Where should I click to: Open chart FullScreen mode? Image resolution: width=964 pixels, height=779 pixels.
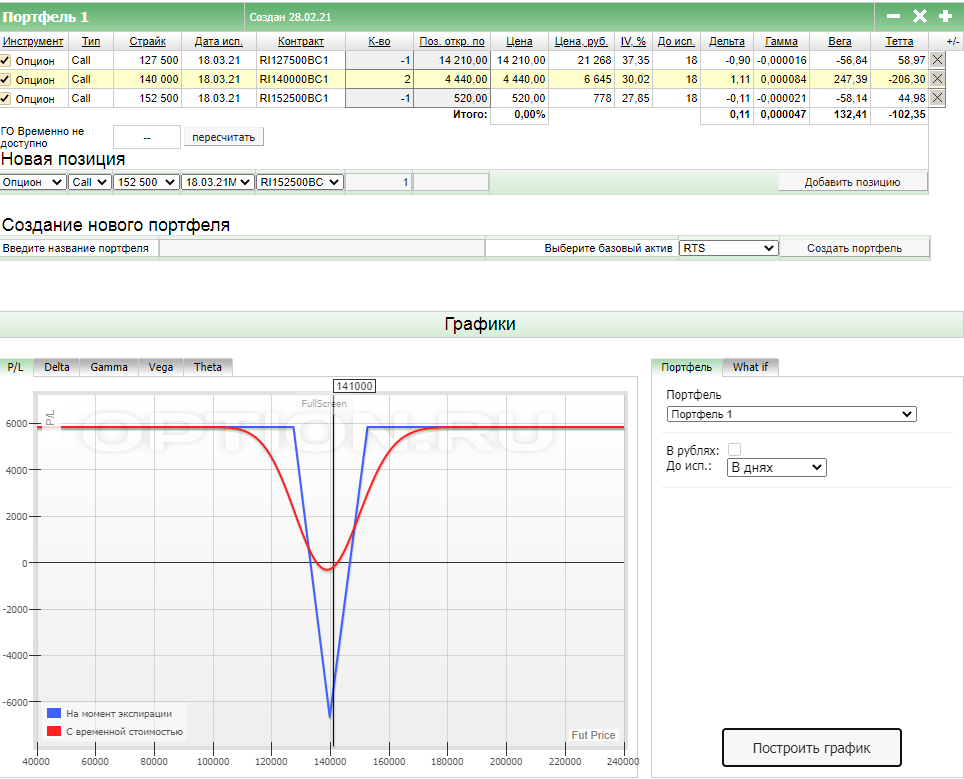(x=323, y=403)
